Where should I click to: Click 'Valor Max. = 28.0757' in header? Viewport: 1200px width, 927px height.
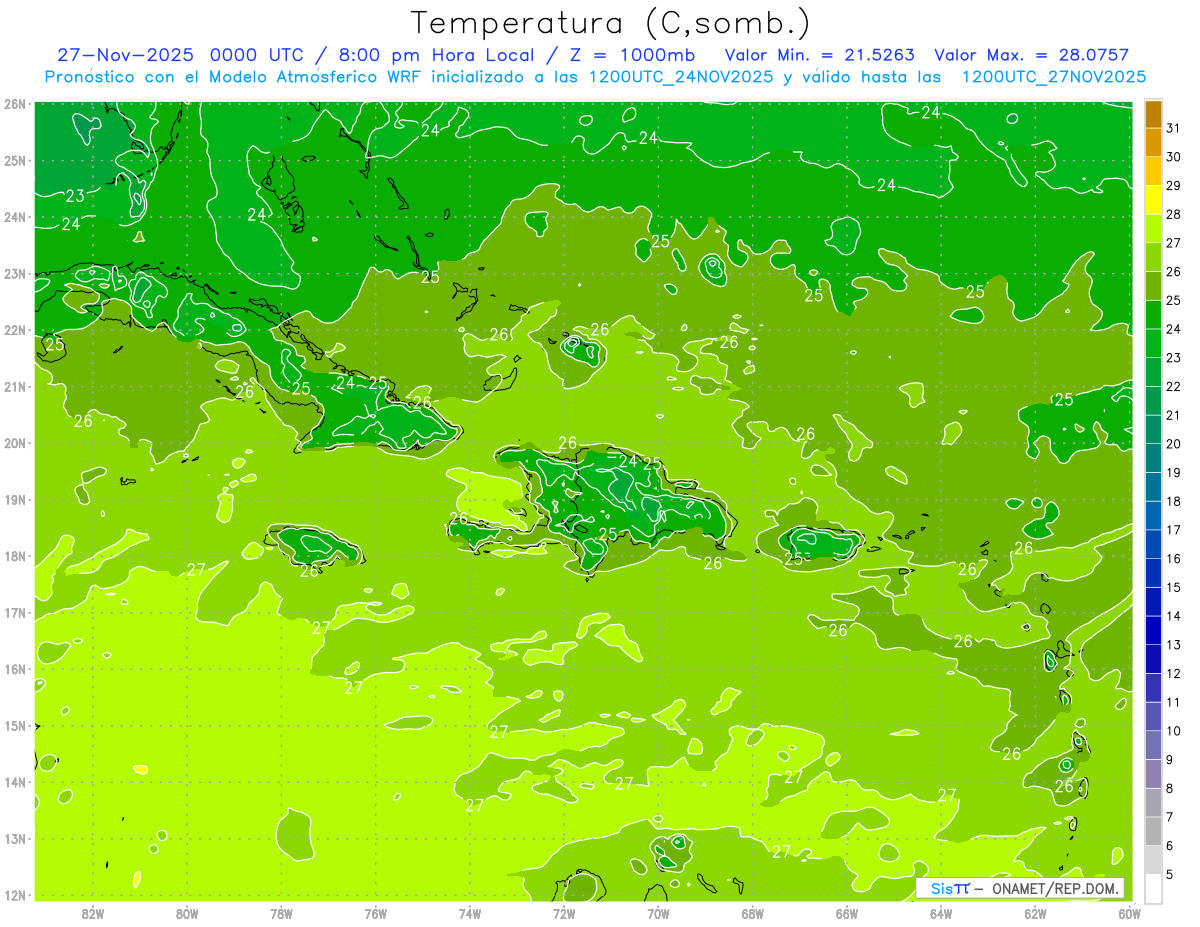1032,55
